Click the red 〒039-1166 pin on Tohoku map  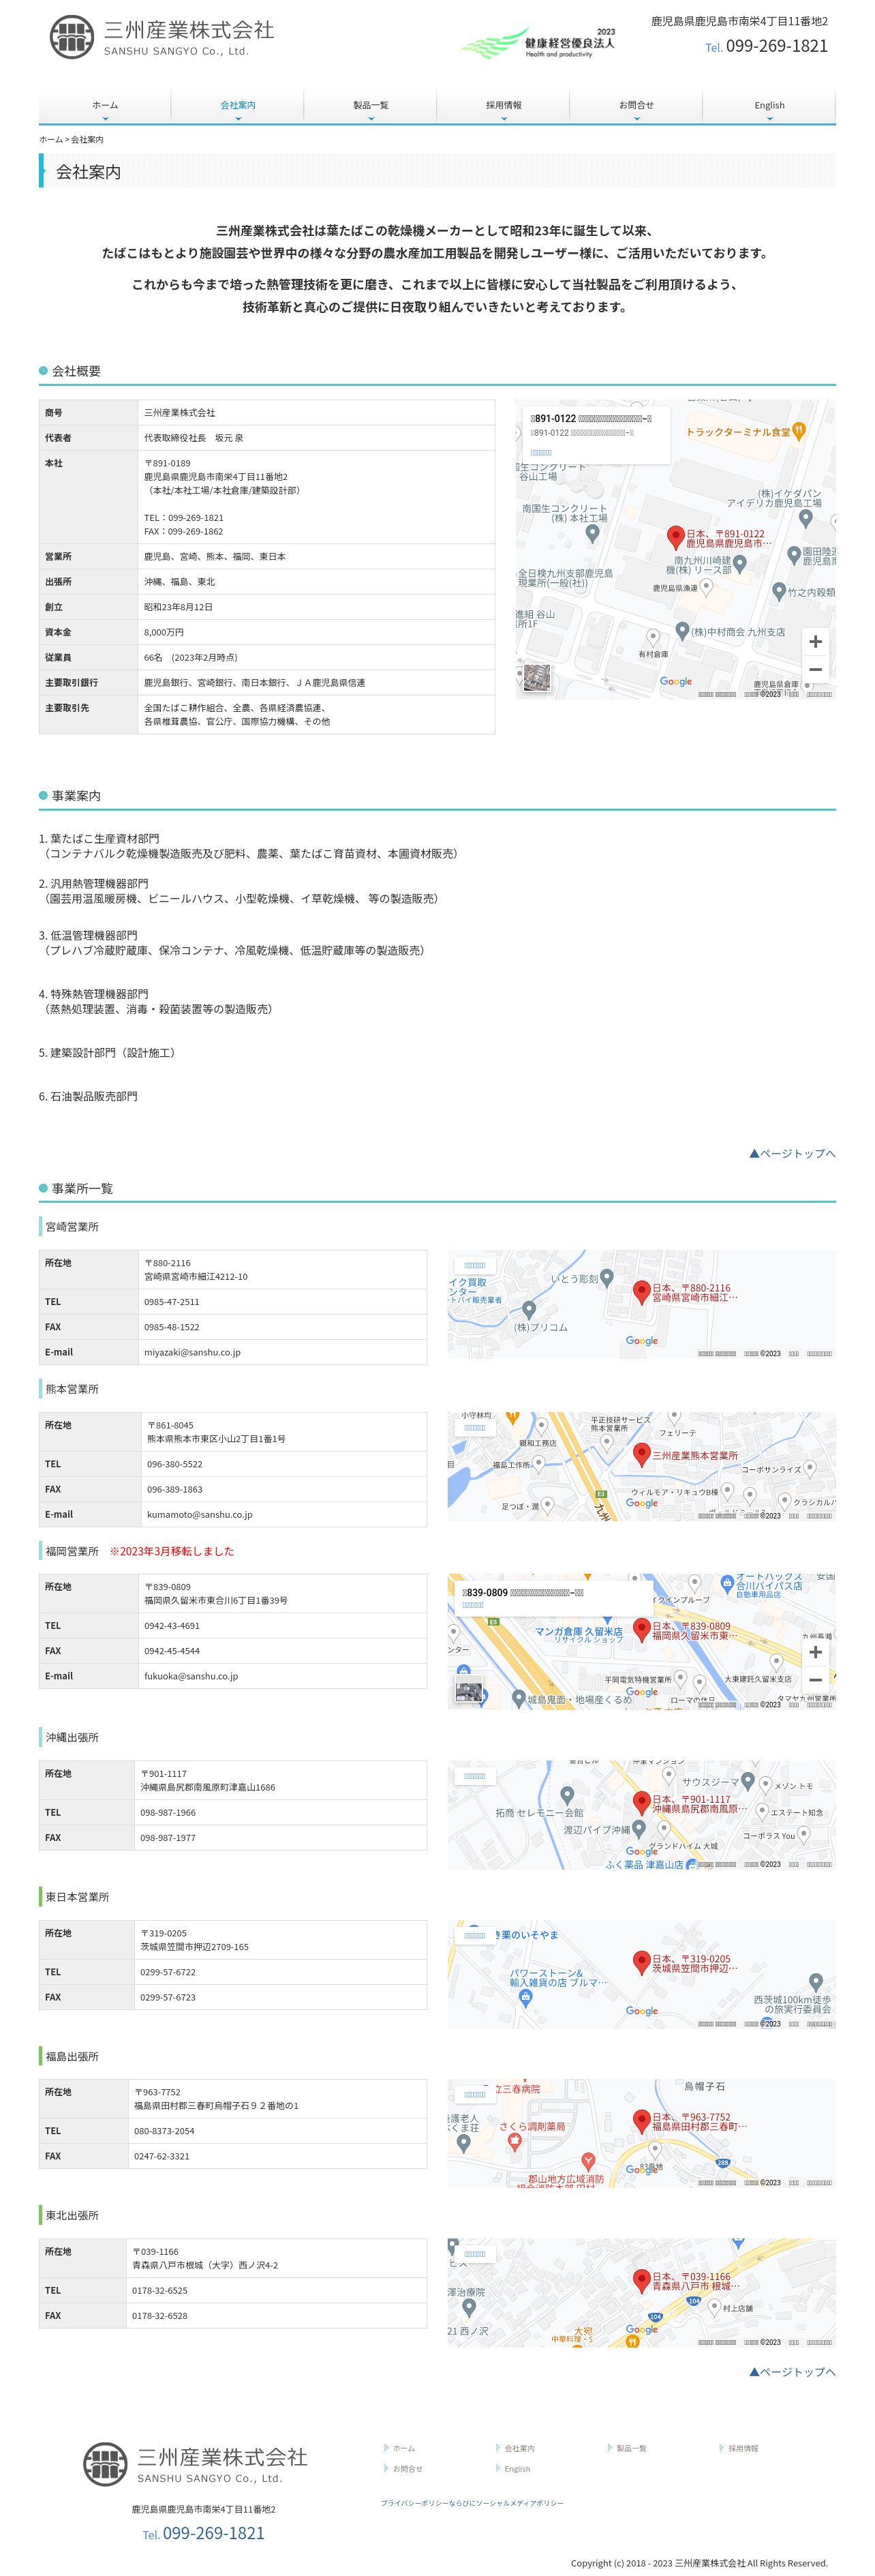tap(642, 2281)
